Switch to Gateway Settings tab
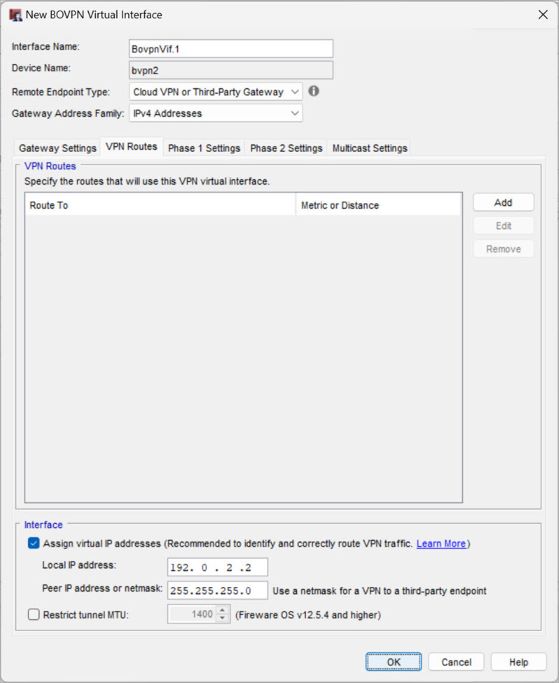Image resolution: width=559 pixels, height=683 pixels. (x=58, y=148)
